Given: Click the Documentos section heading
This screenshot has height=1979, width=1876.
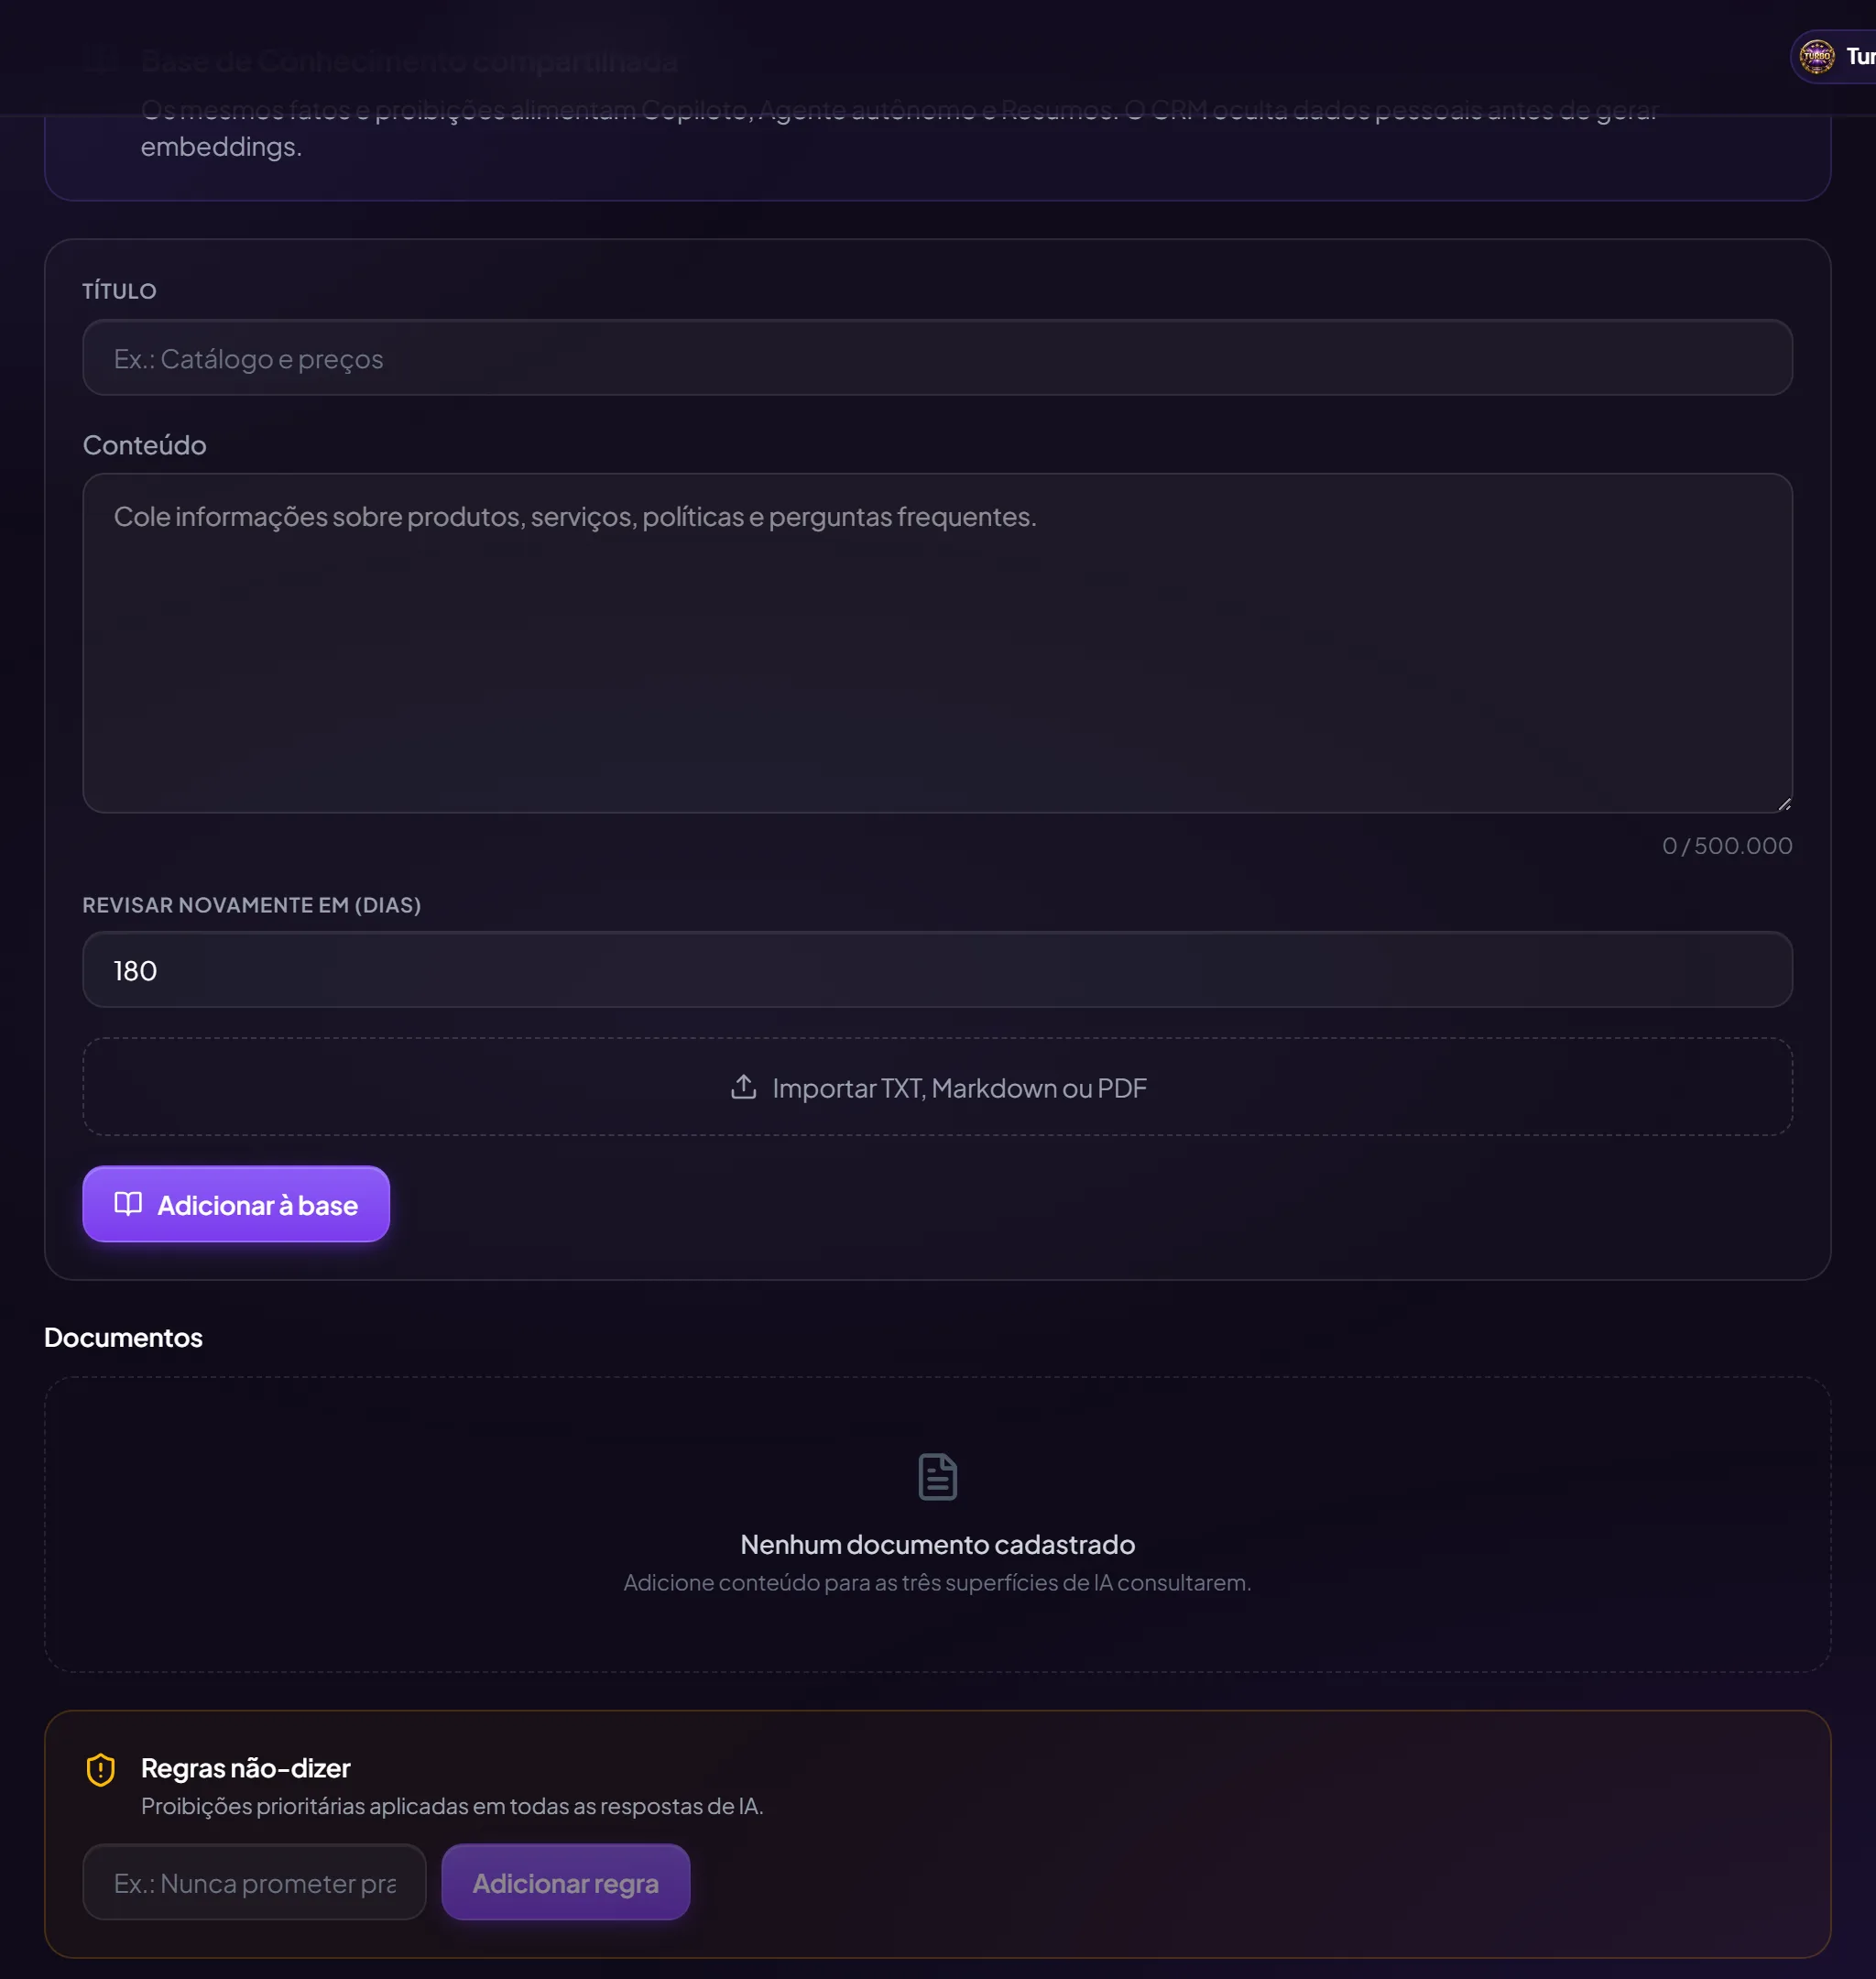Looking at the screenshot, I should click(x=123, y=1337).
